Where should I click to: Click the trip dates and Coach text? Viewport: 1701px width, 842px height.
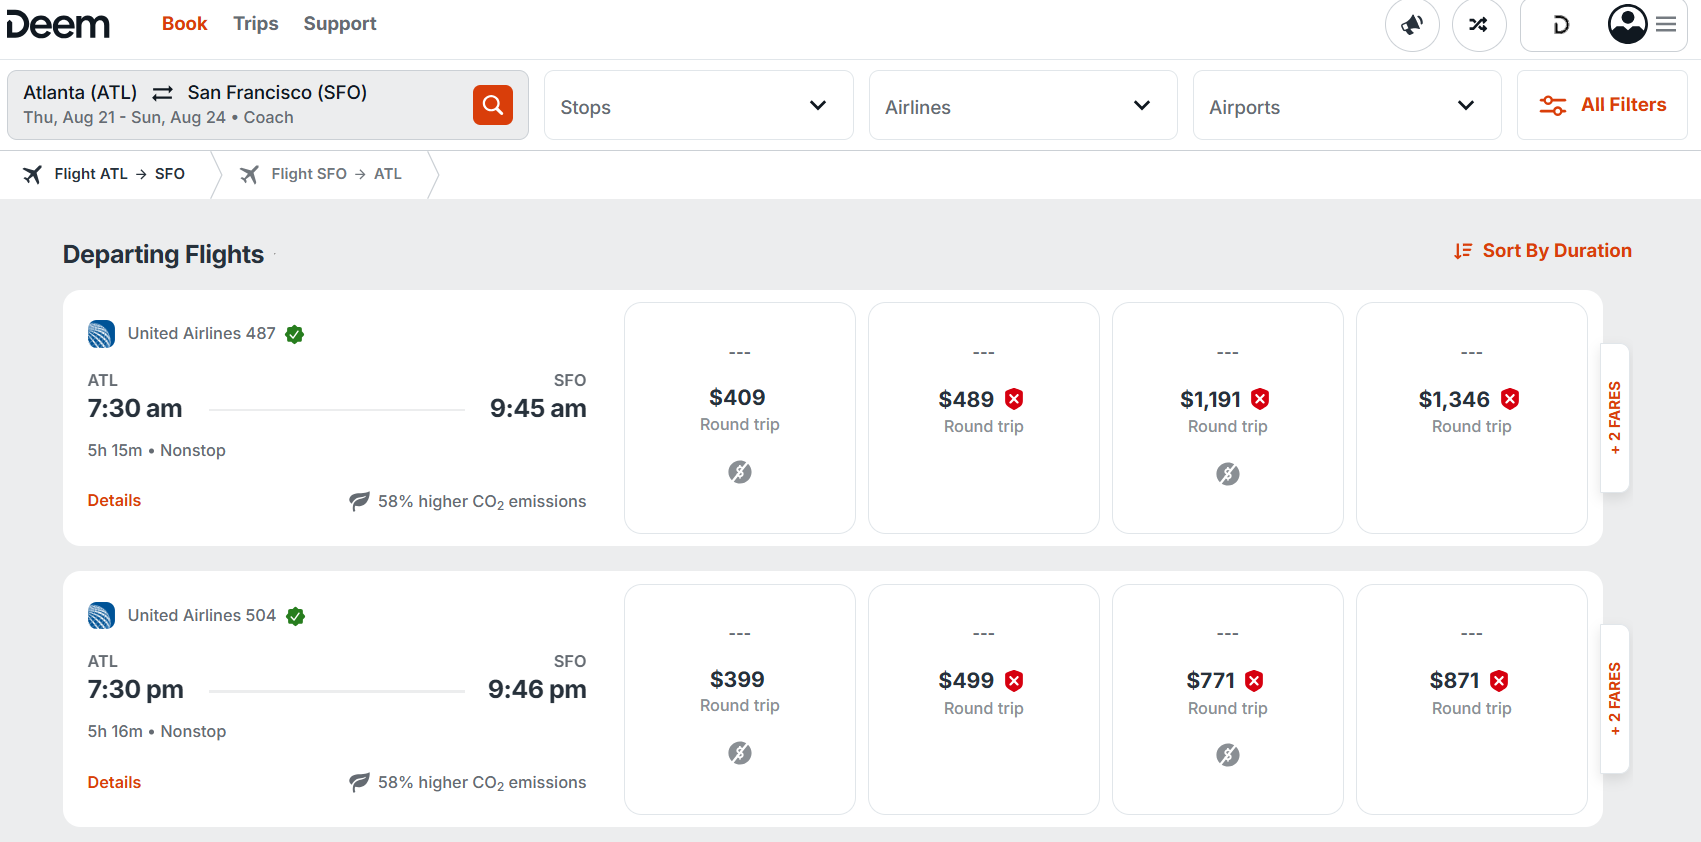point(158,118)
